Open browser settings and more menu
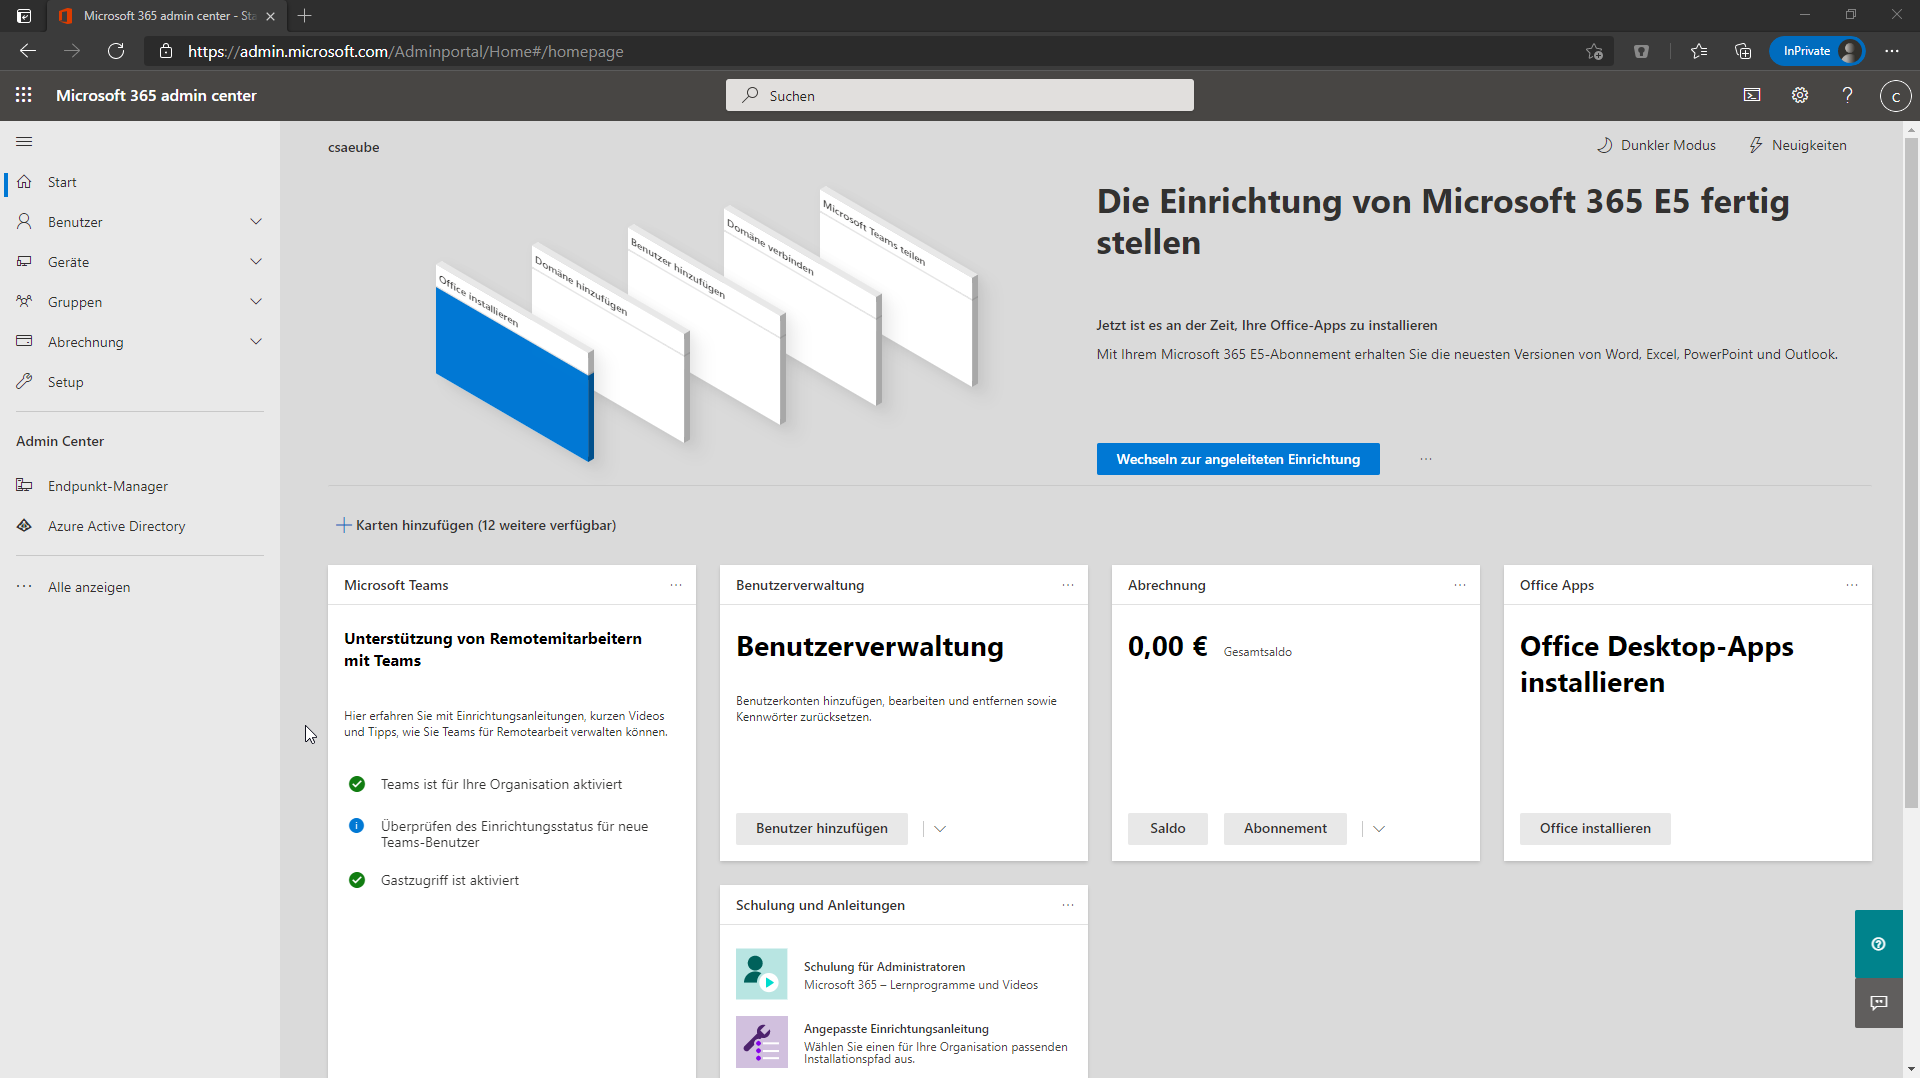Image resolution: width=1920 pixels, height=1078 pixels. tap(1892, 51)
